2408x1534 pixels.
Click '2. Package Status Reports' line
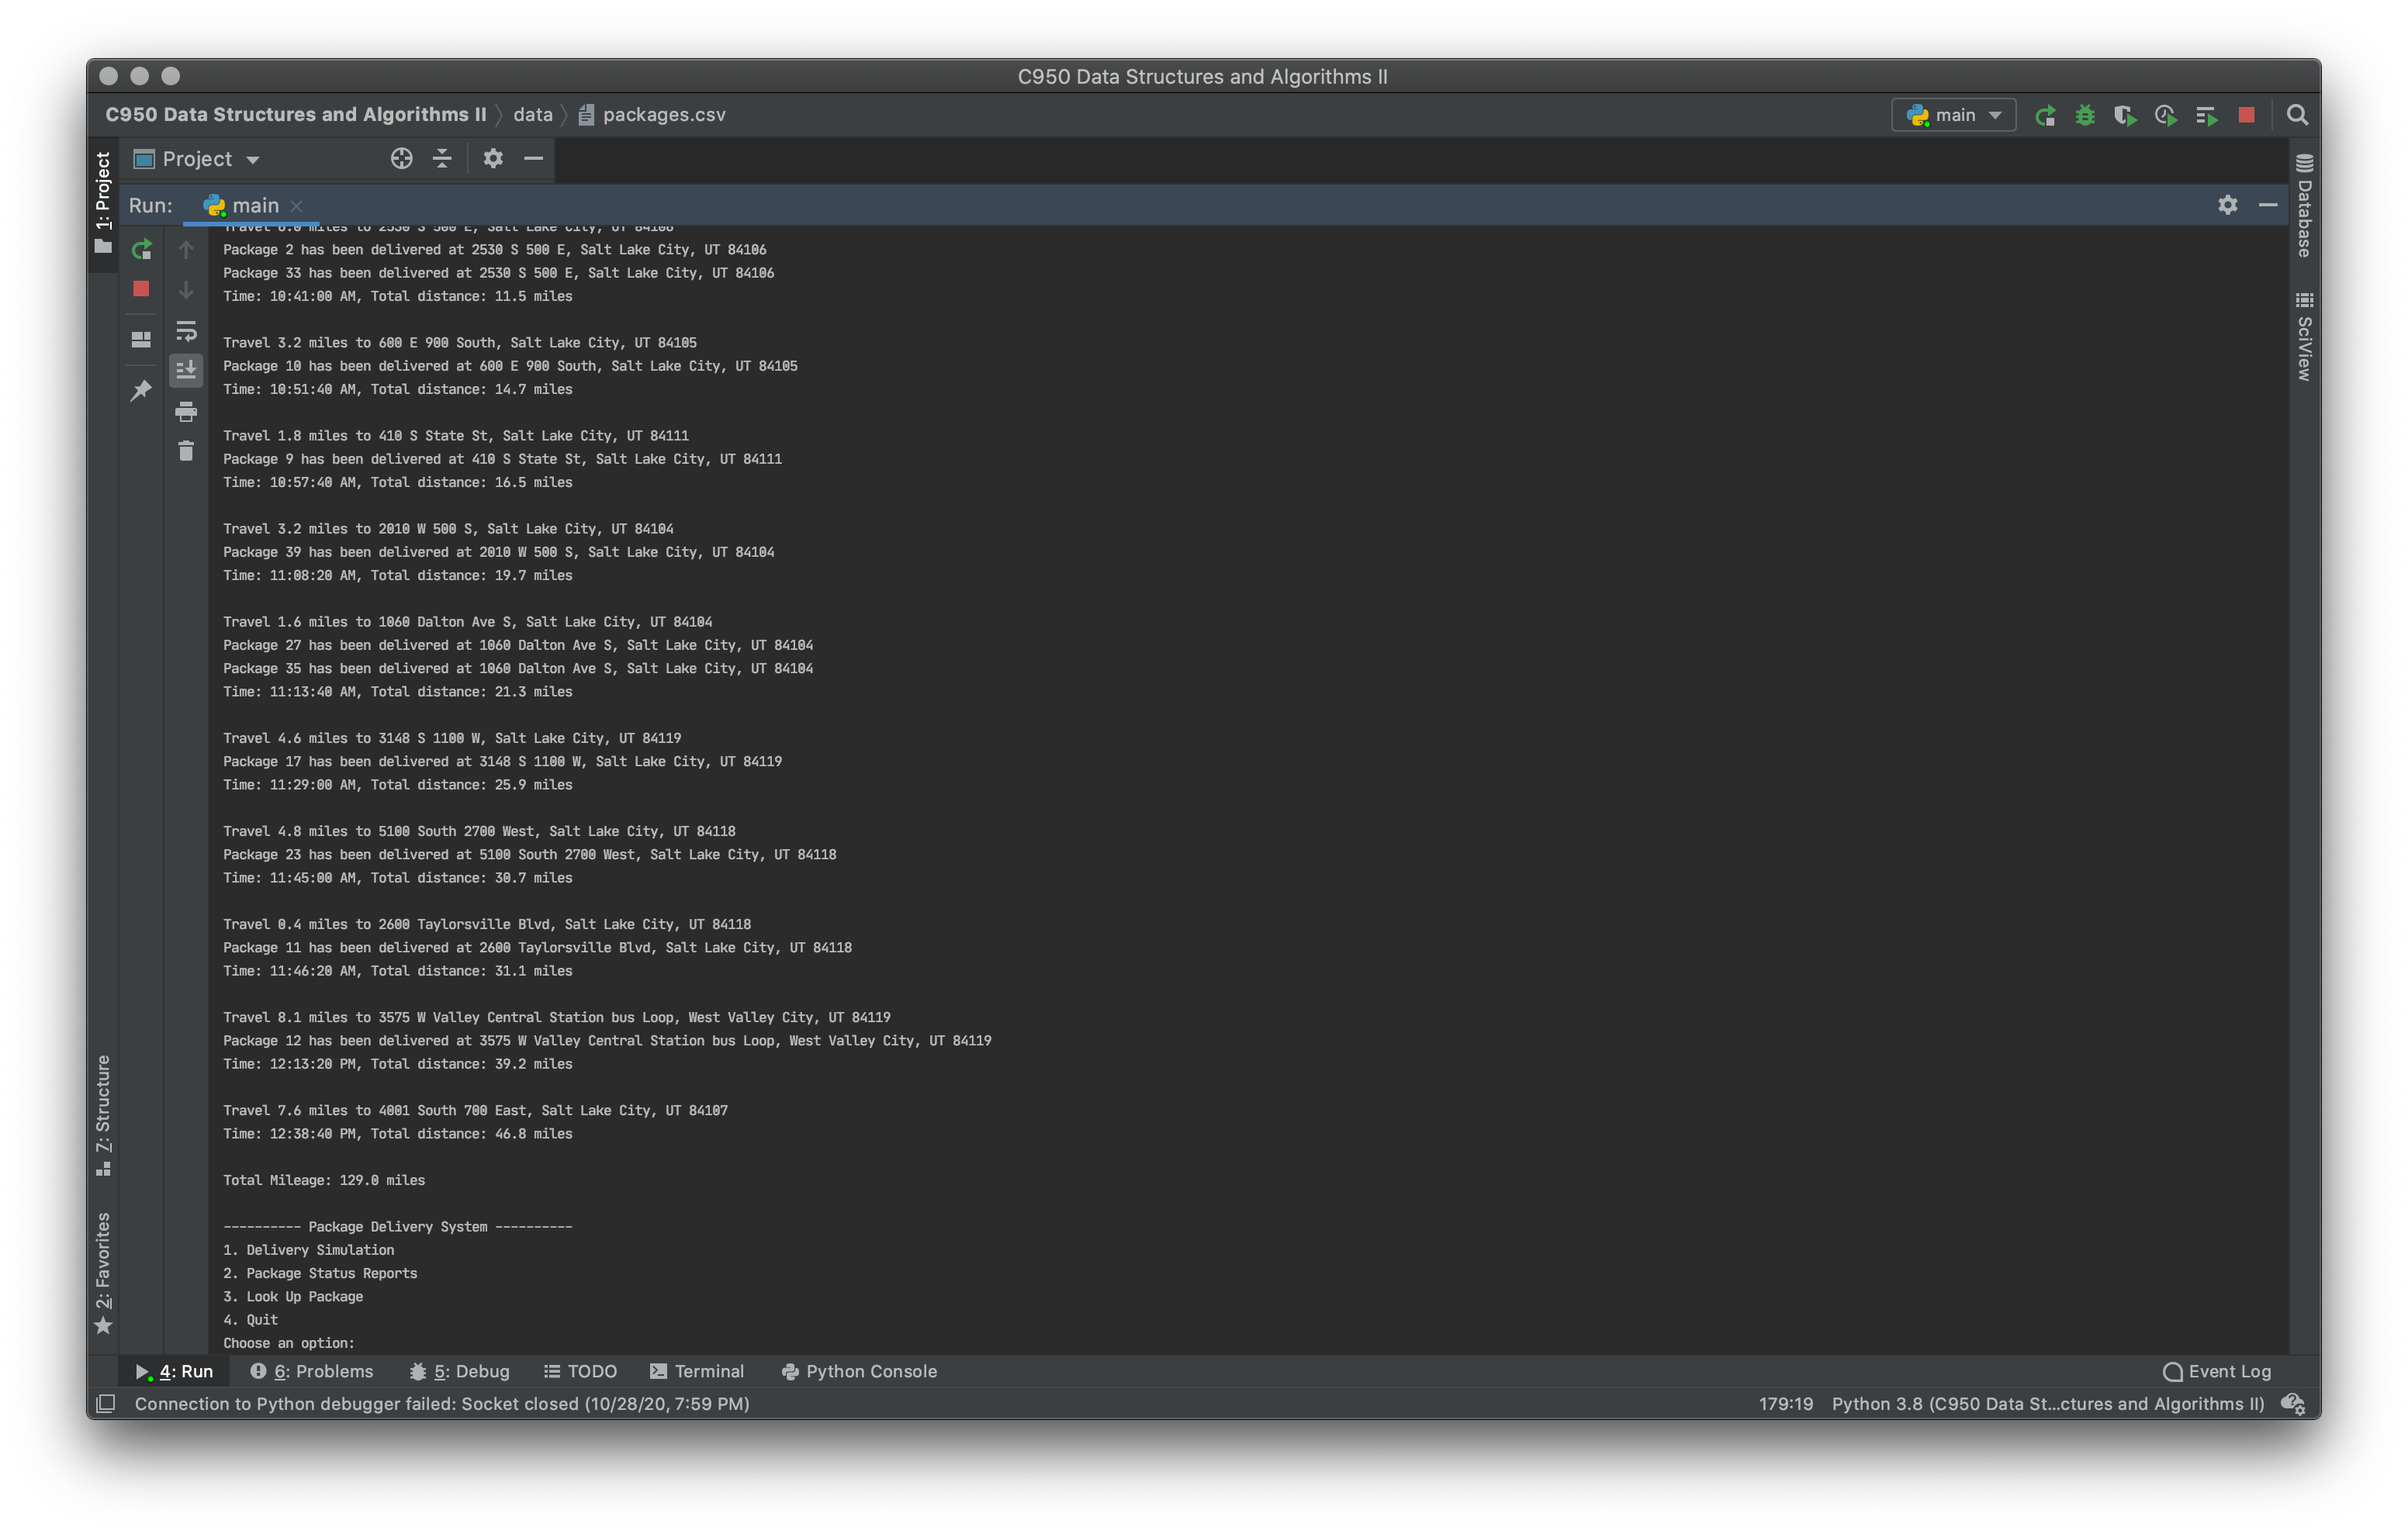click(x=320, y=1273)
